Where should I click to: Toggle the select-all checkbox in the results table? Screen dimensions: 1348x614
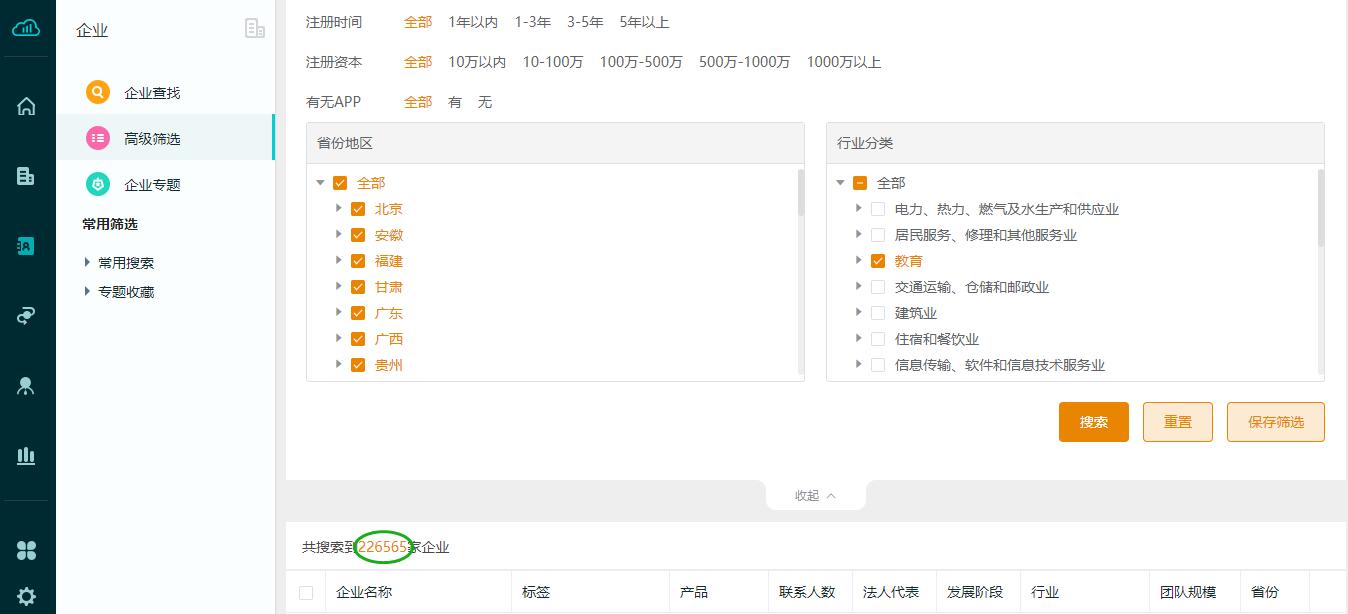[x=306, y=592]
